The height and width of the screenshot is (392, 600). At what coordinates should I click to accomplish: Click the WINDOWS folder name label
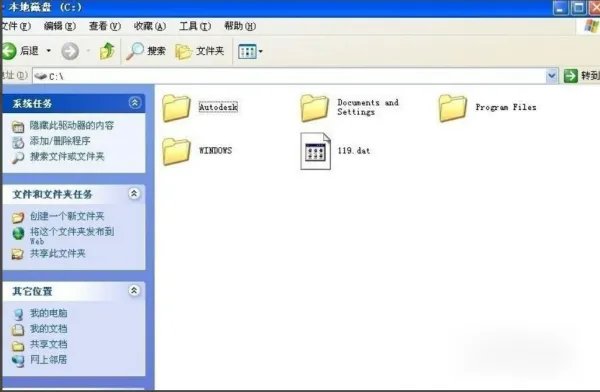(x=215, y=150)
